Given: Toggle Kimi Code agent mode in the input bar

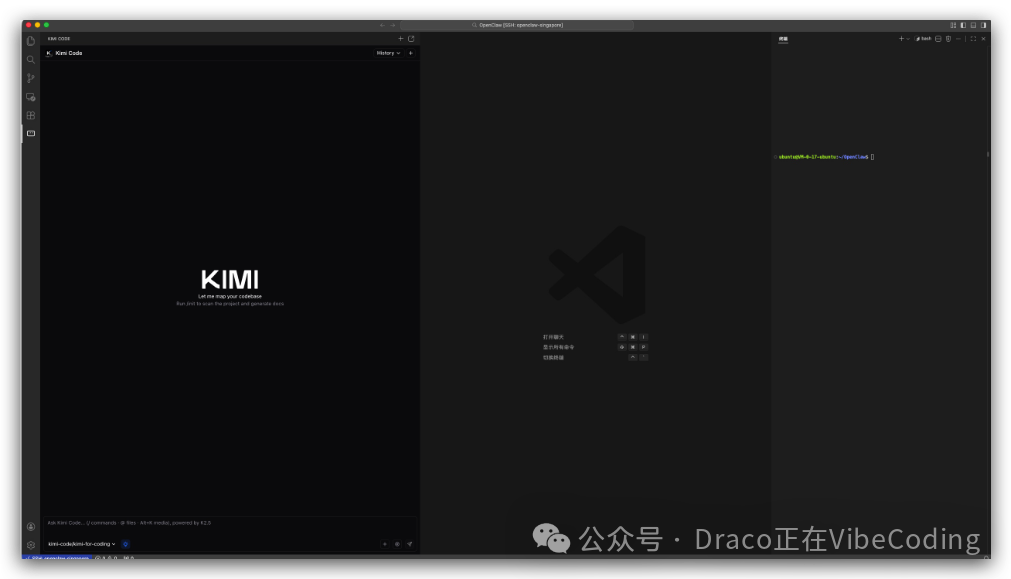Looking at the screenshot, I should click(125, 543).
